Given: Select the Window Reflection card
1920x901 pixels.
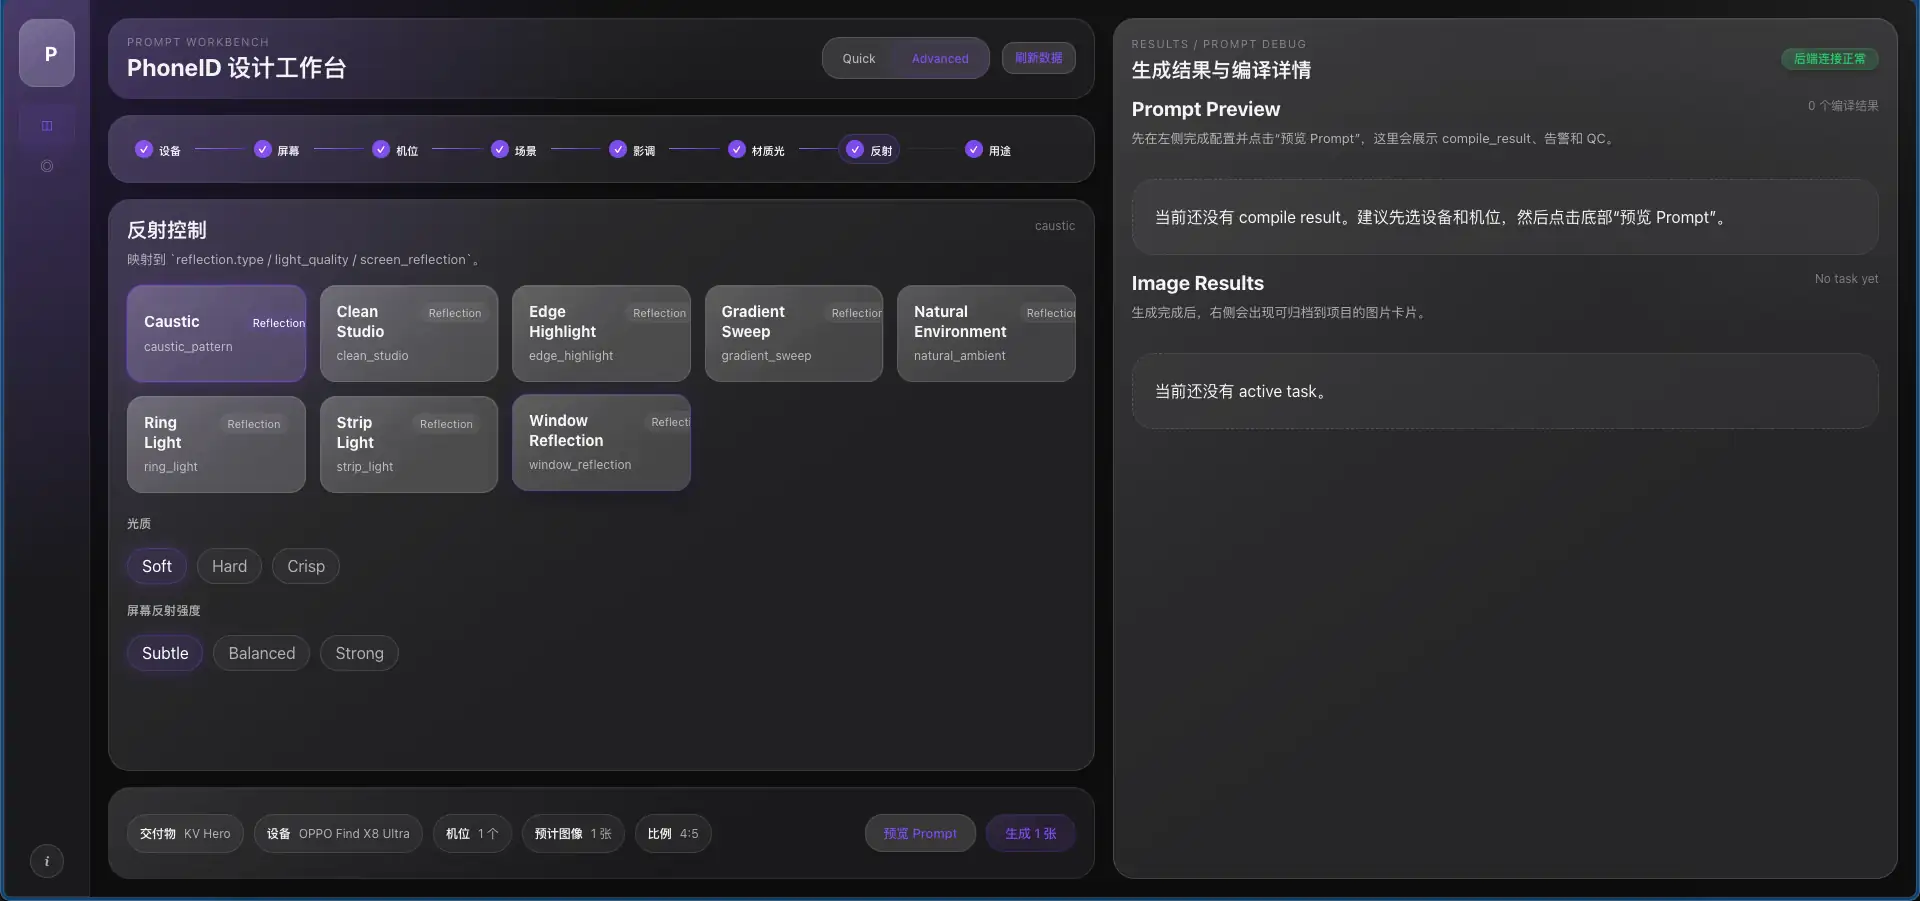Looking at the screenshot, I should click(x=601, y=442).
